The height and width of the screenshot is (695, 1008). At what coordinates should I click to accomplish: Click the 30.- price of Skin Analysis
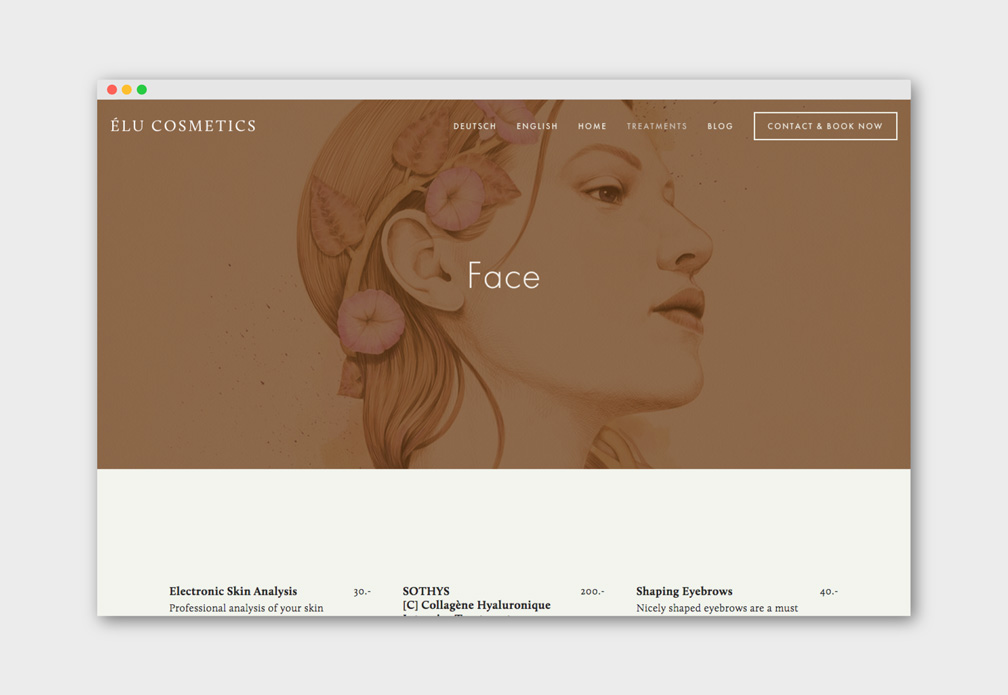(x=362, y=591)
